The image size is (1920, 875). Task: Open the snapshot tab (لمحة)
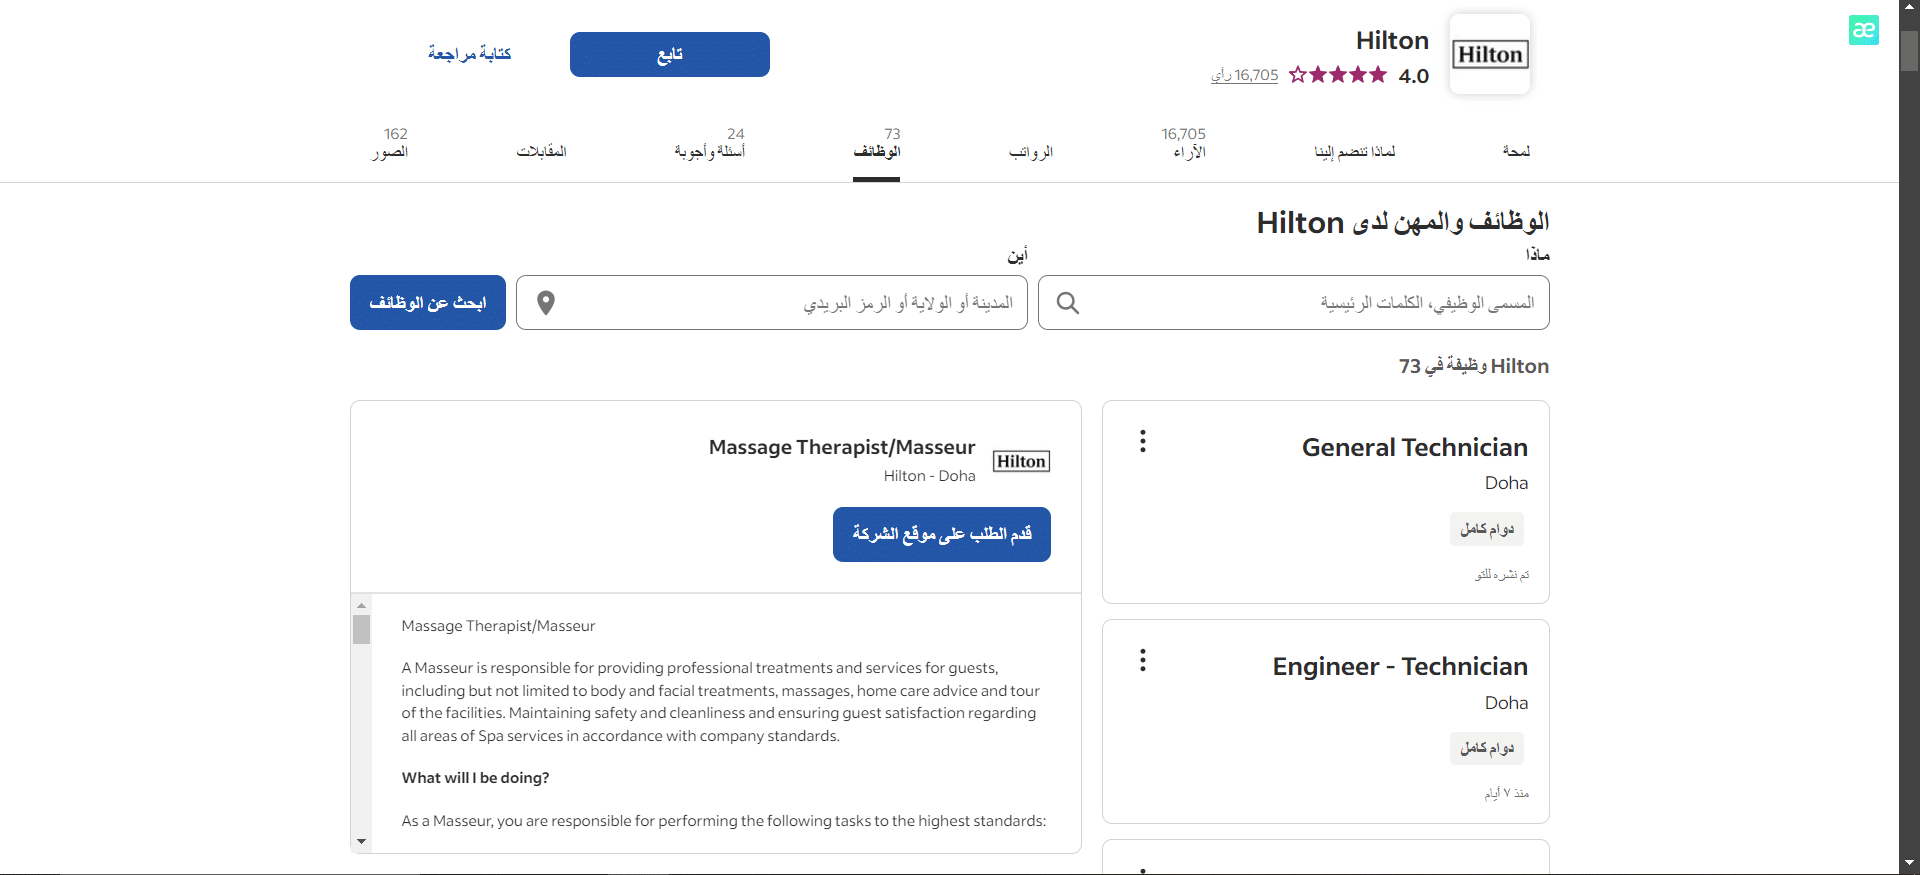pos(1516,151)
